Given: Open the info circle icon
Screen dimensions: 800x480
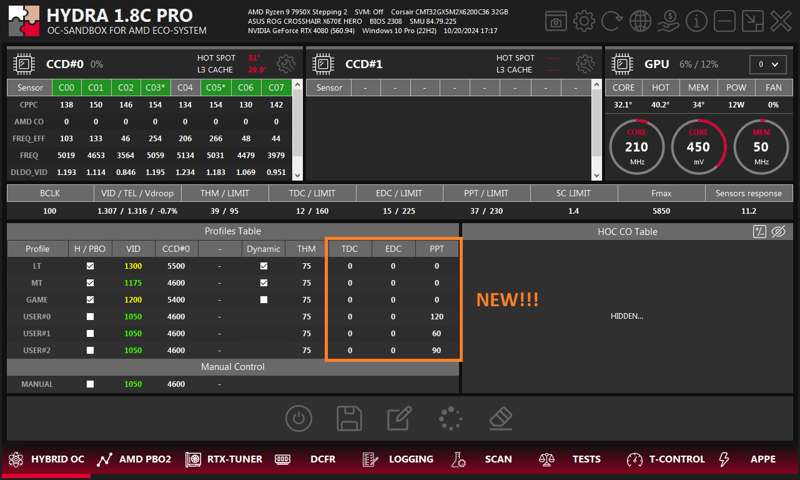Looking at the screenshot, I should (697, 20).
